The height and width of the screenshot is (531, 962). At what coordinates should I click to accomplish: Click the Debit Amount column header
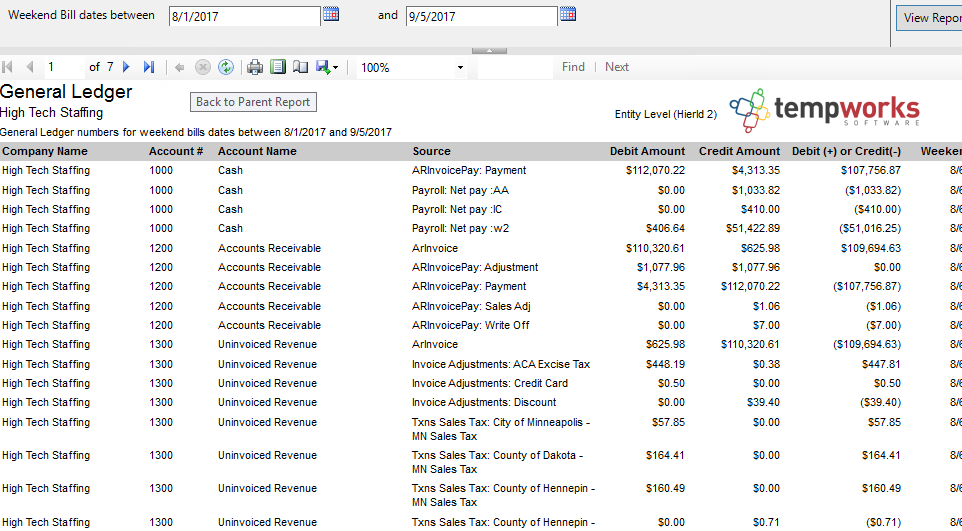[x=647, y=151]
